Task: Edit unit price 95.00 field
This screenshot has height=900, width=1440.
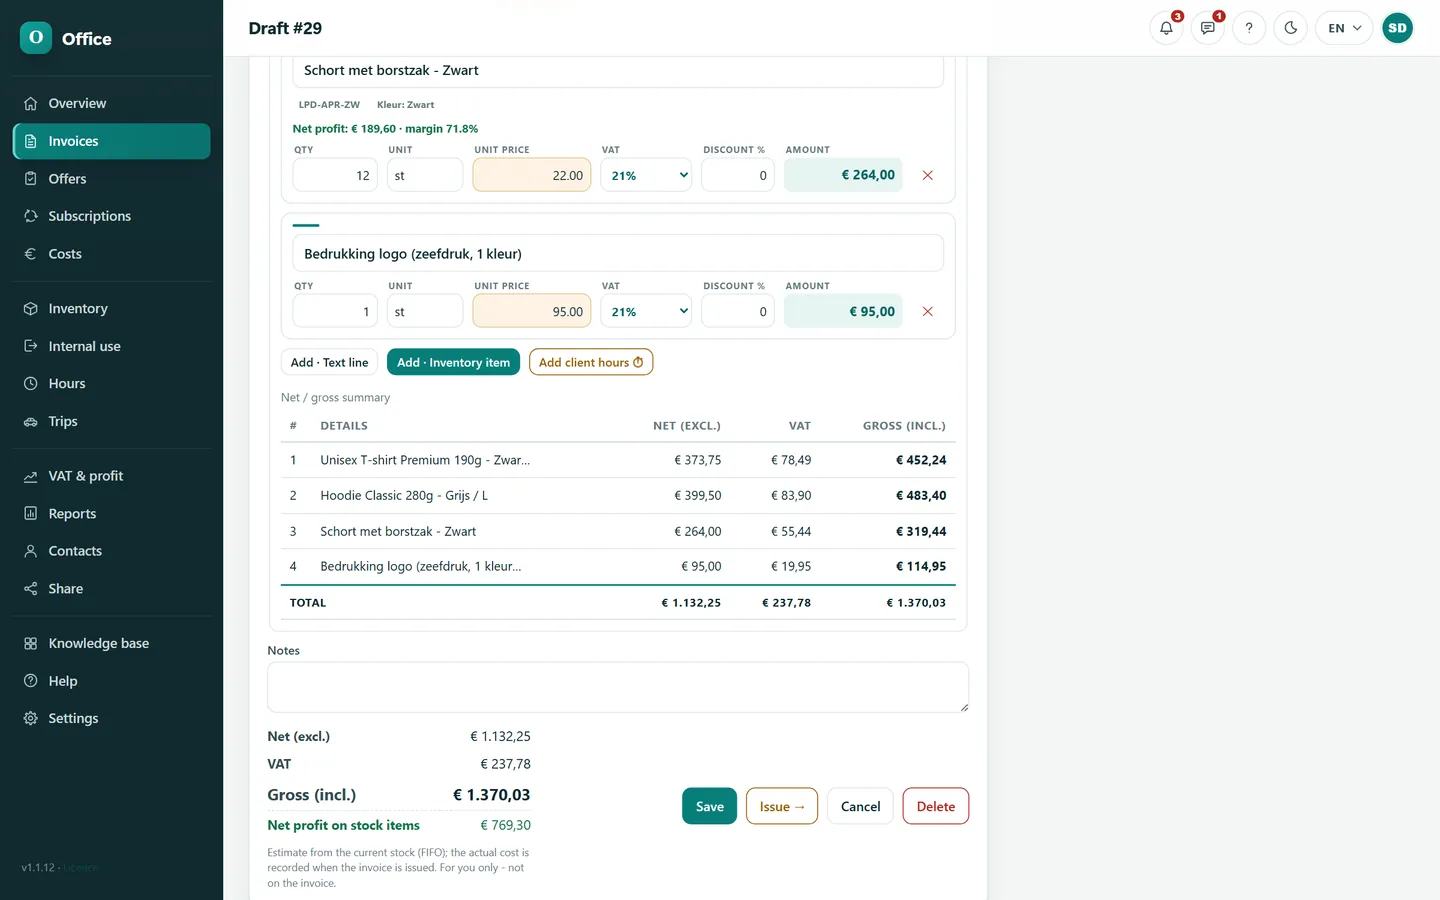Action: click(x=532, y=311)
